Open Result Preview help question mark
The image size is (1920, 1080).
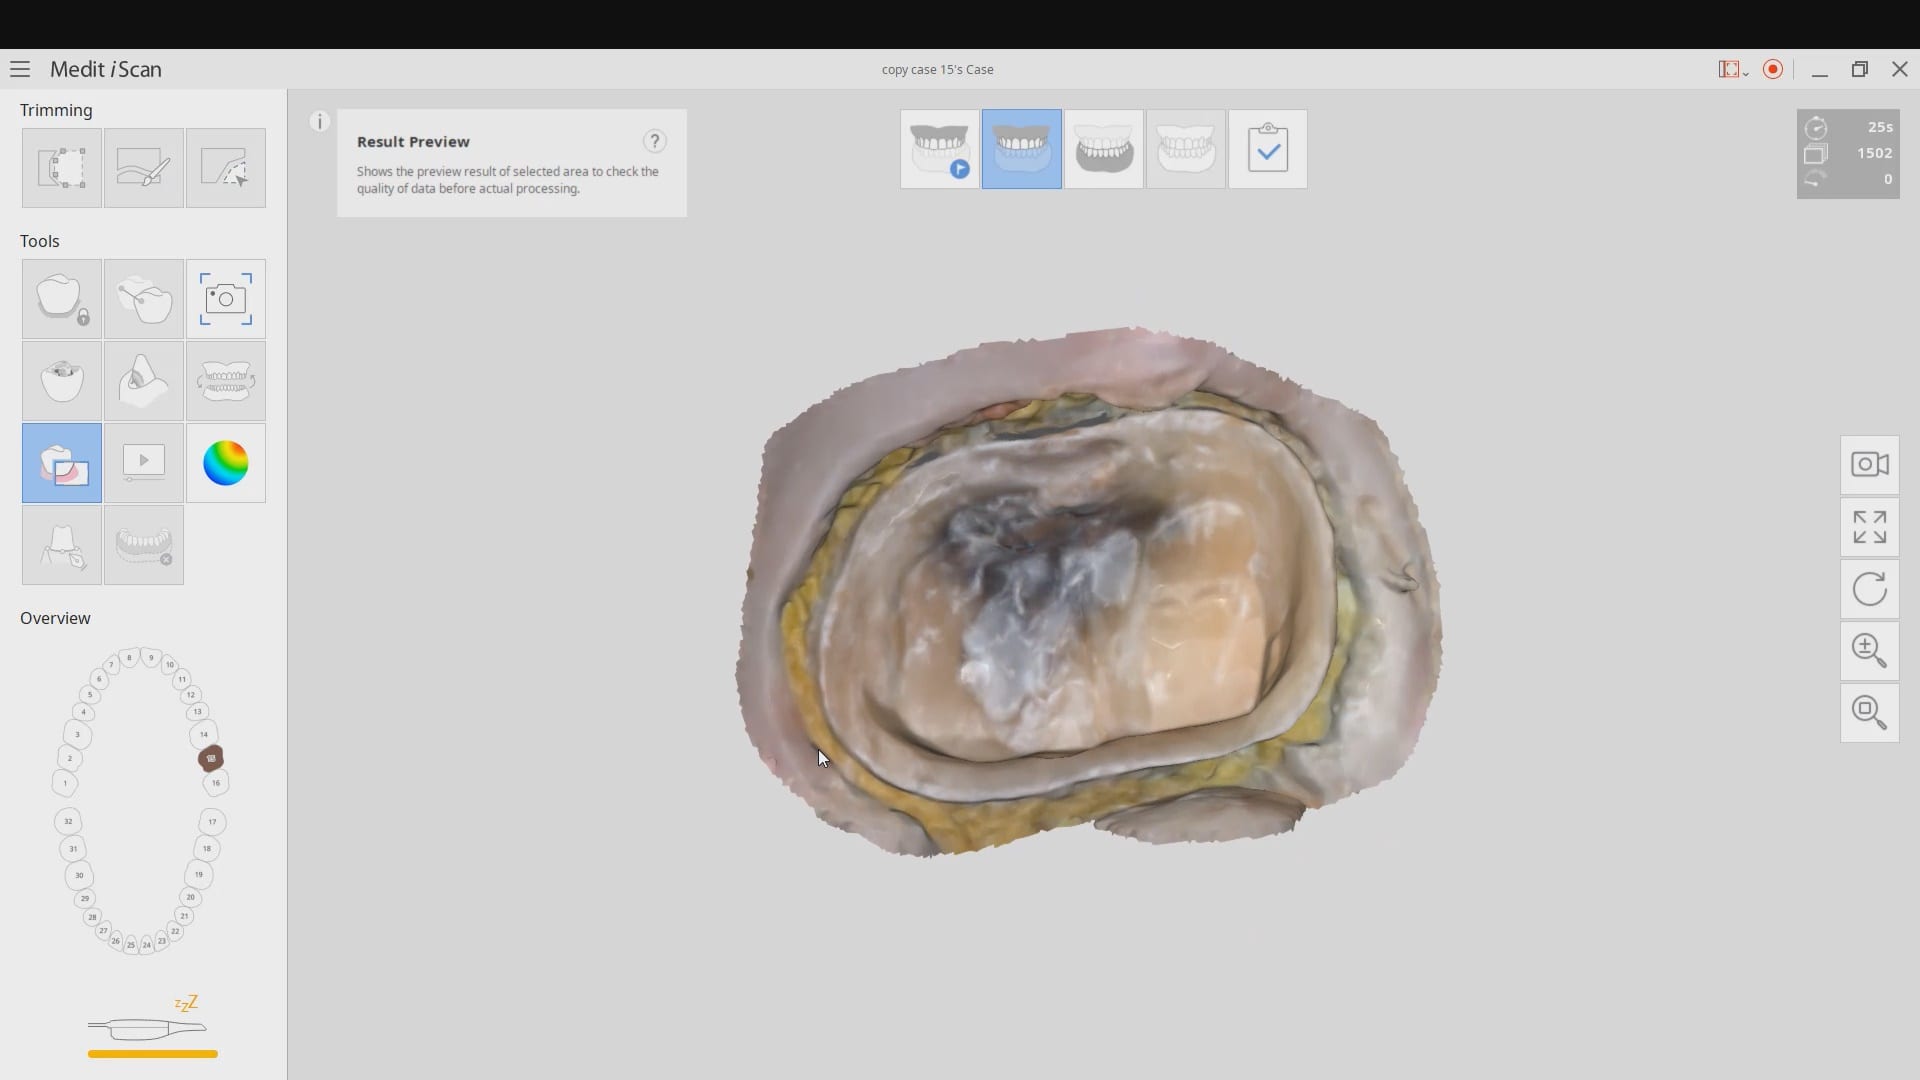[655, 141]
